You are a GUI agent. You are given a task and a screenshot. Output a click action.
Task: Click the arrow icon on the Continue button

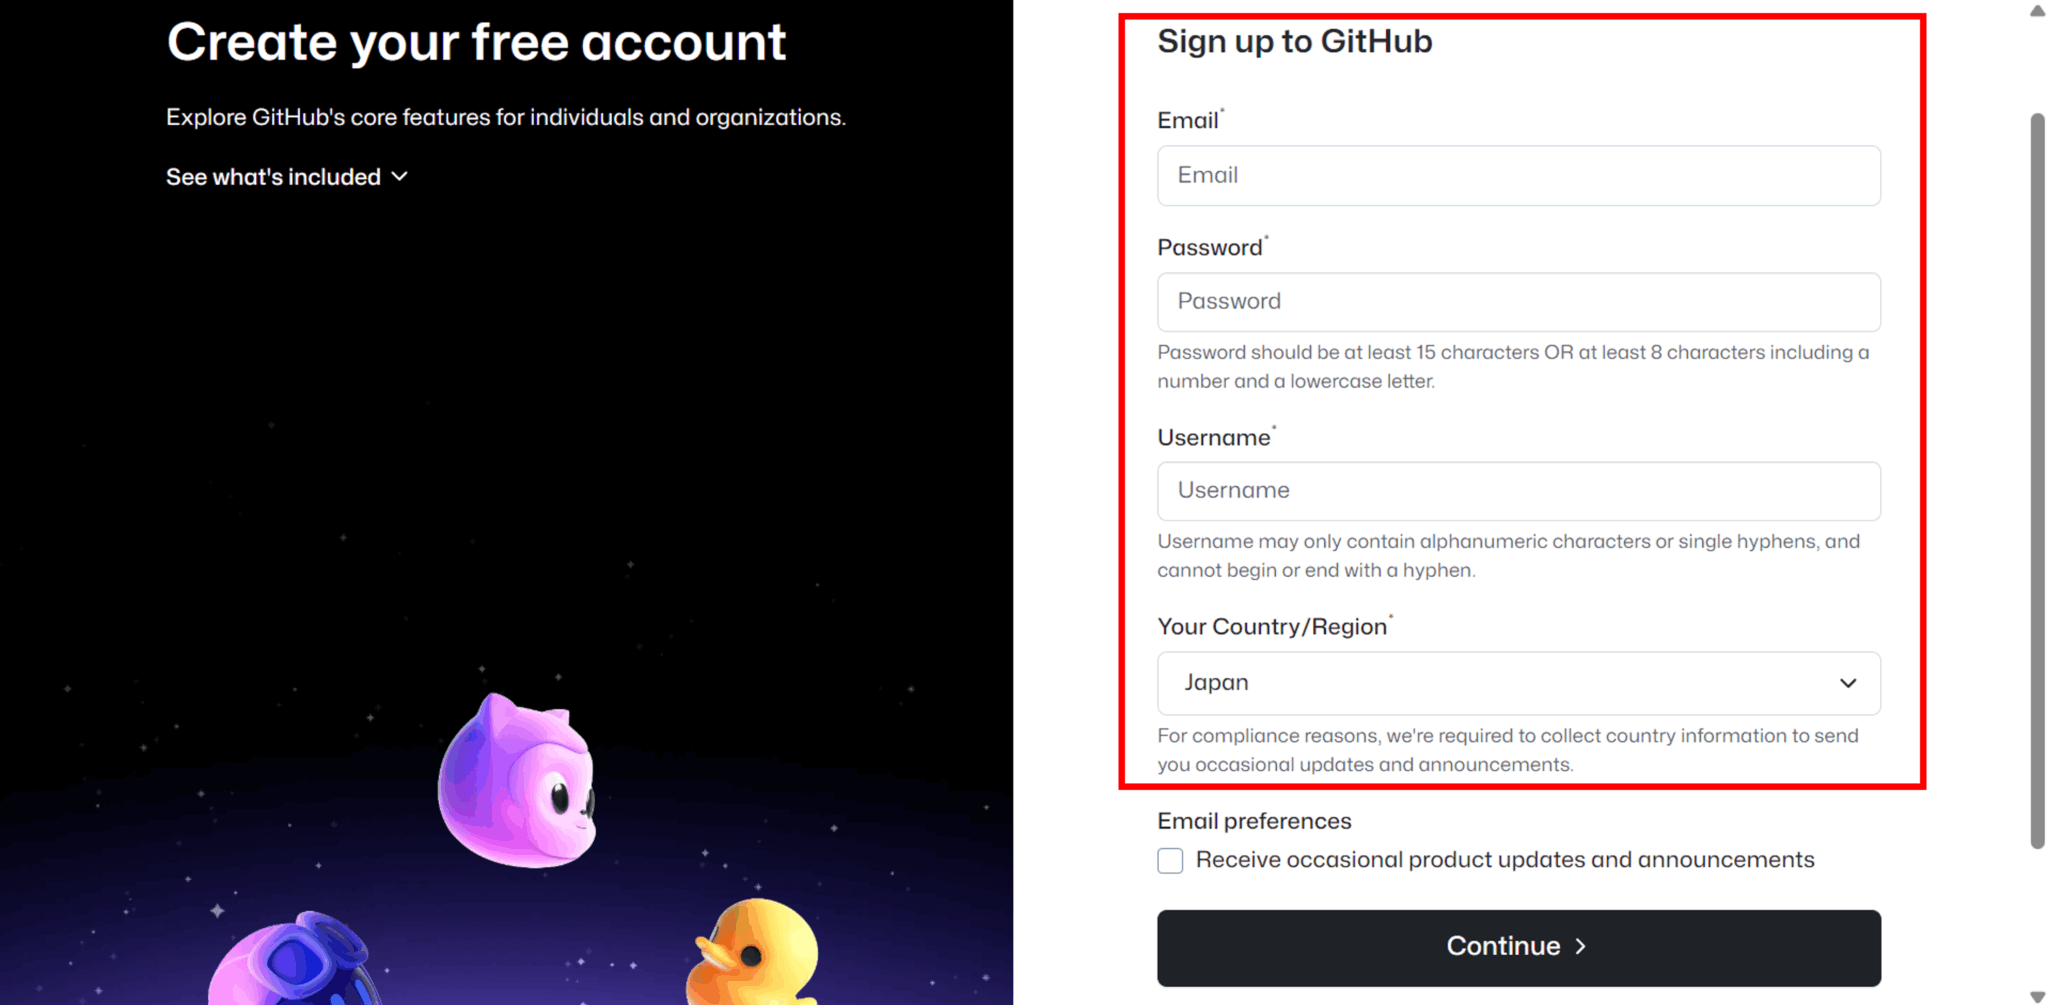1581,946
